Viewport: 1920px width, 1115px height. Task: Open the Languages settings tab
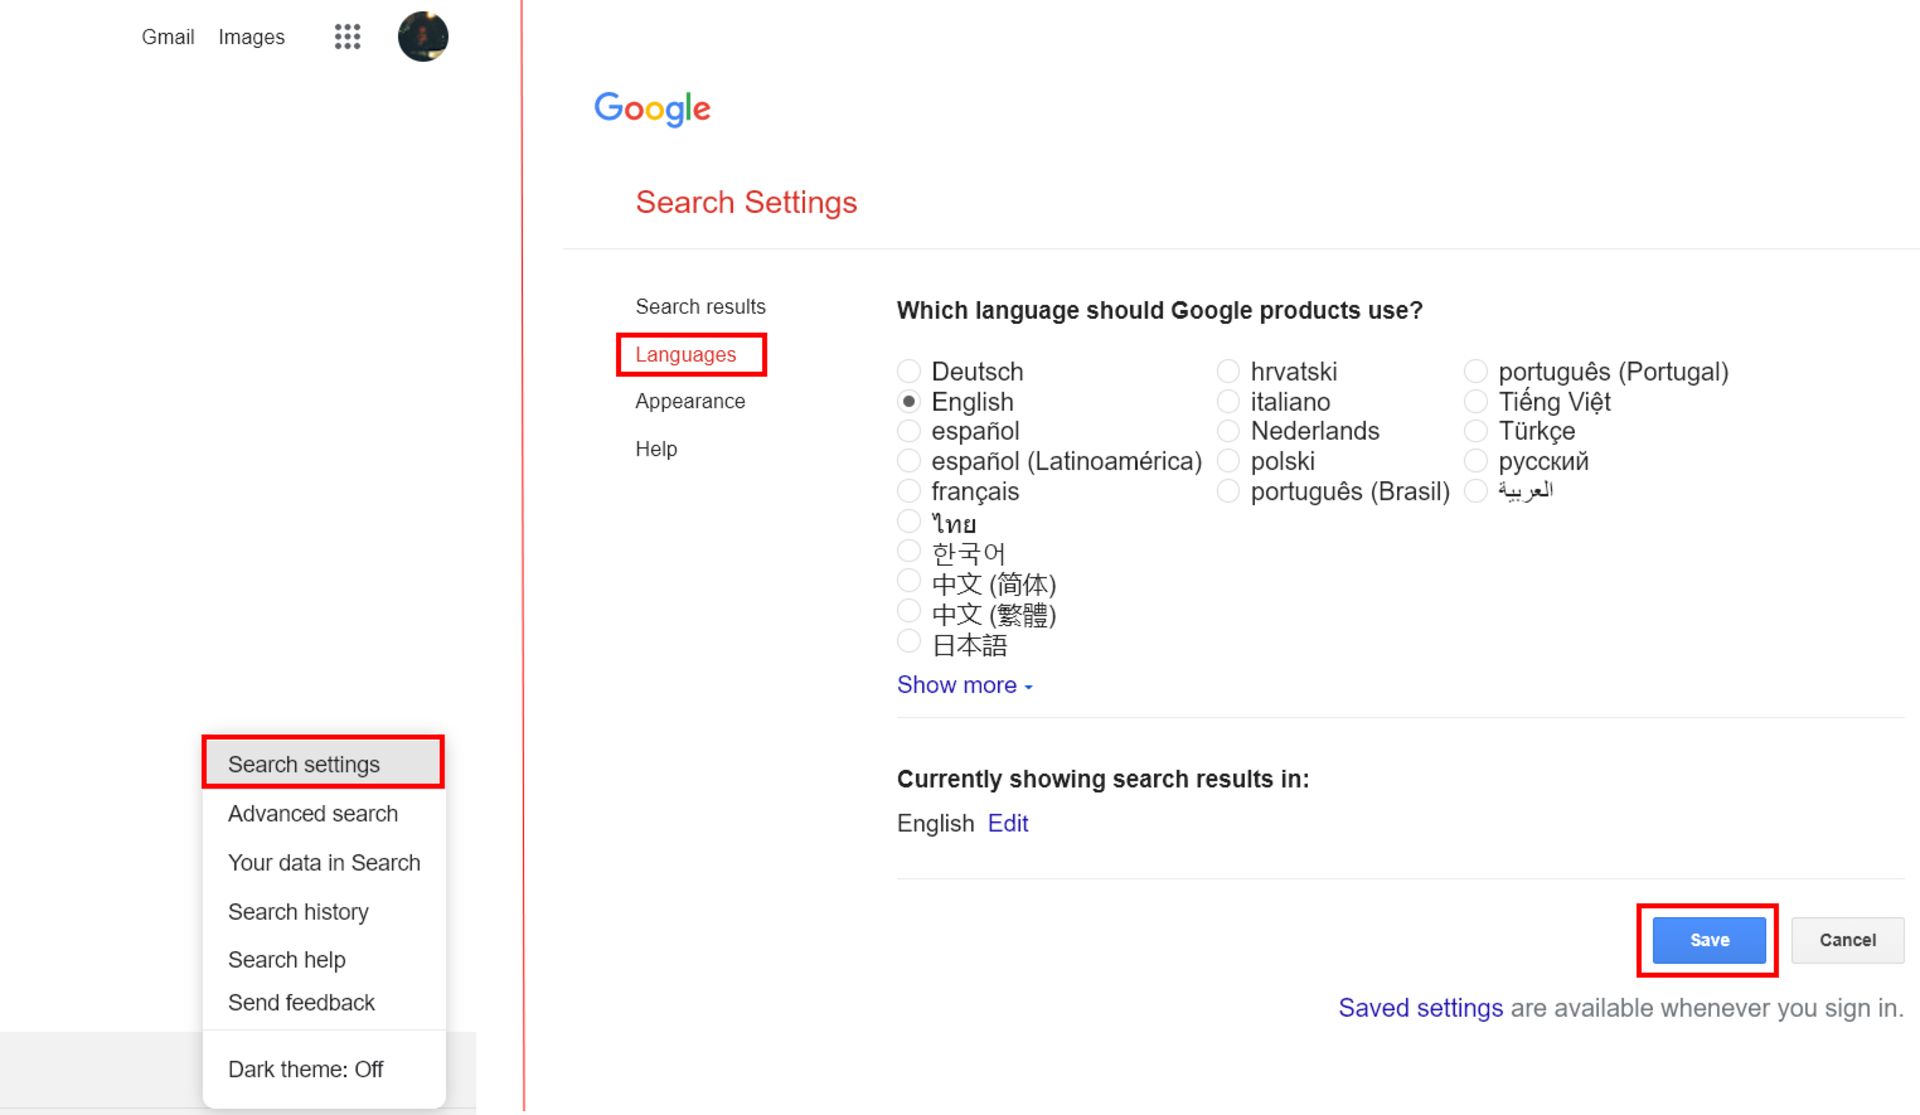pyautogui.click(x=686, y=355)
